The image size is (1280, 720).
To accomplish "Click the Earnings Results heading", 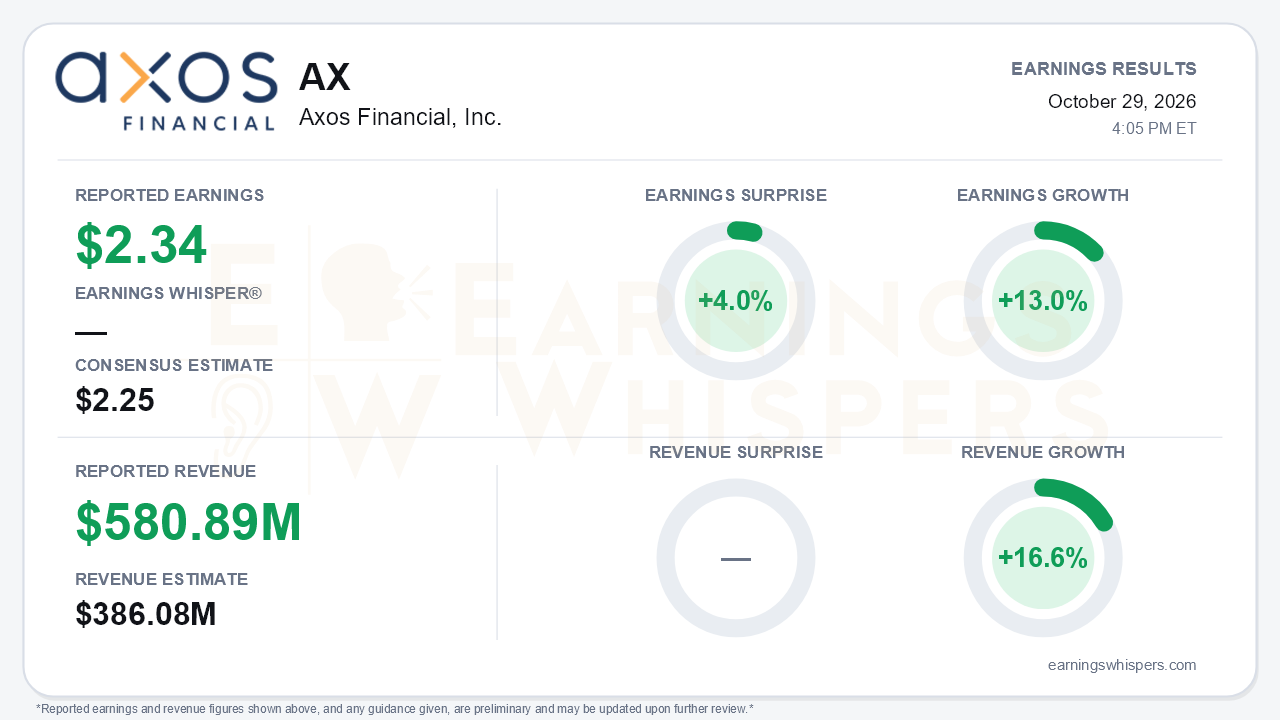I will point(1104,69).
